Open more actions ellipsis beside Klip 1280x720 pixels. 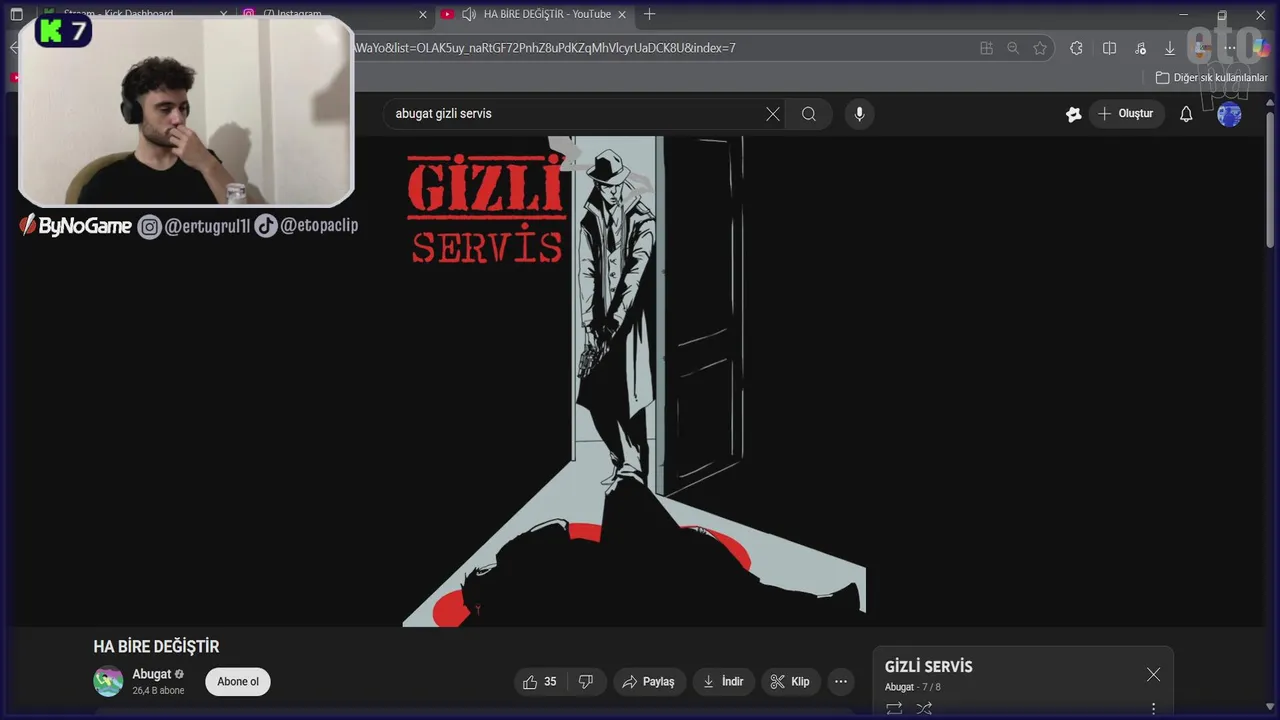point(841,682)
